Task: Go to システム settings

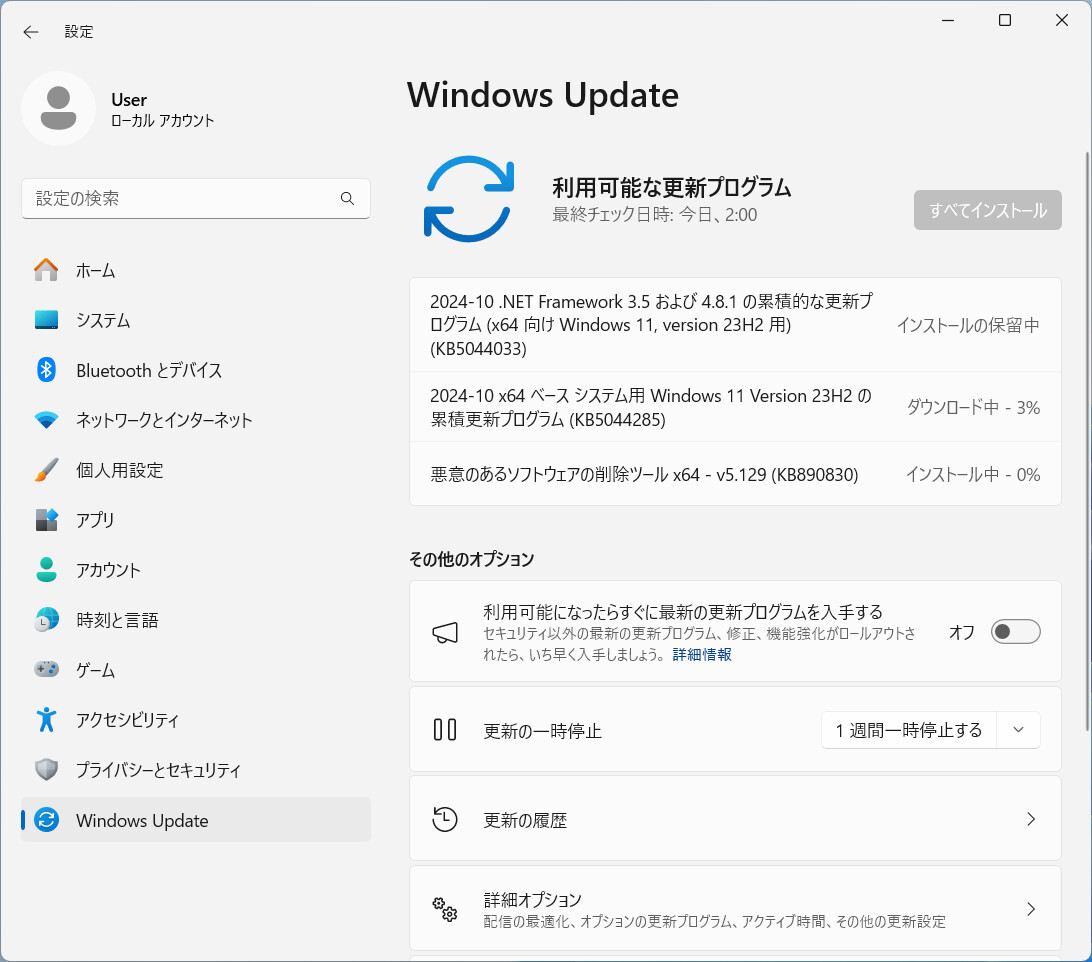Action: pos(196,320)
